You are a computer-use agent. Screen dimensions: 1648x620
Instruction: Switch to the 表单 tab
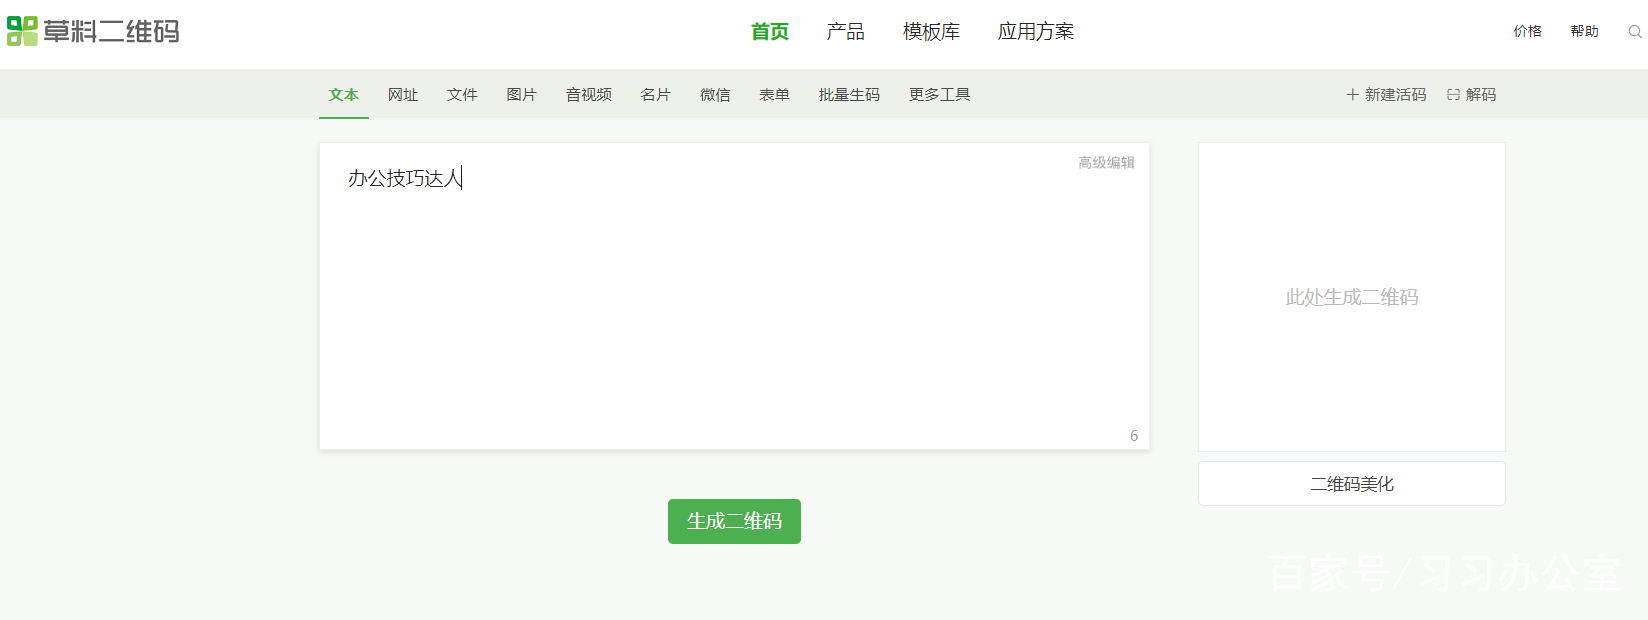(774, 95)
